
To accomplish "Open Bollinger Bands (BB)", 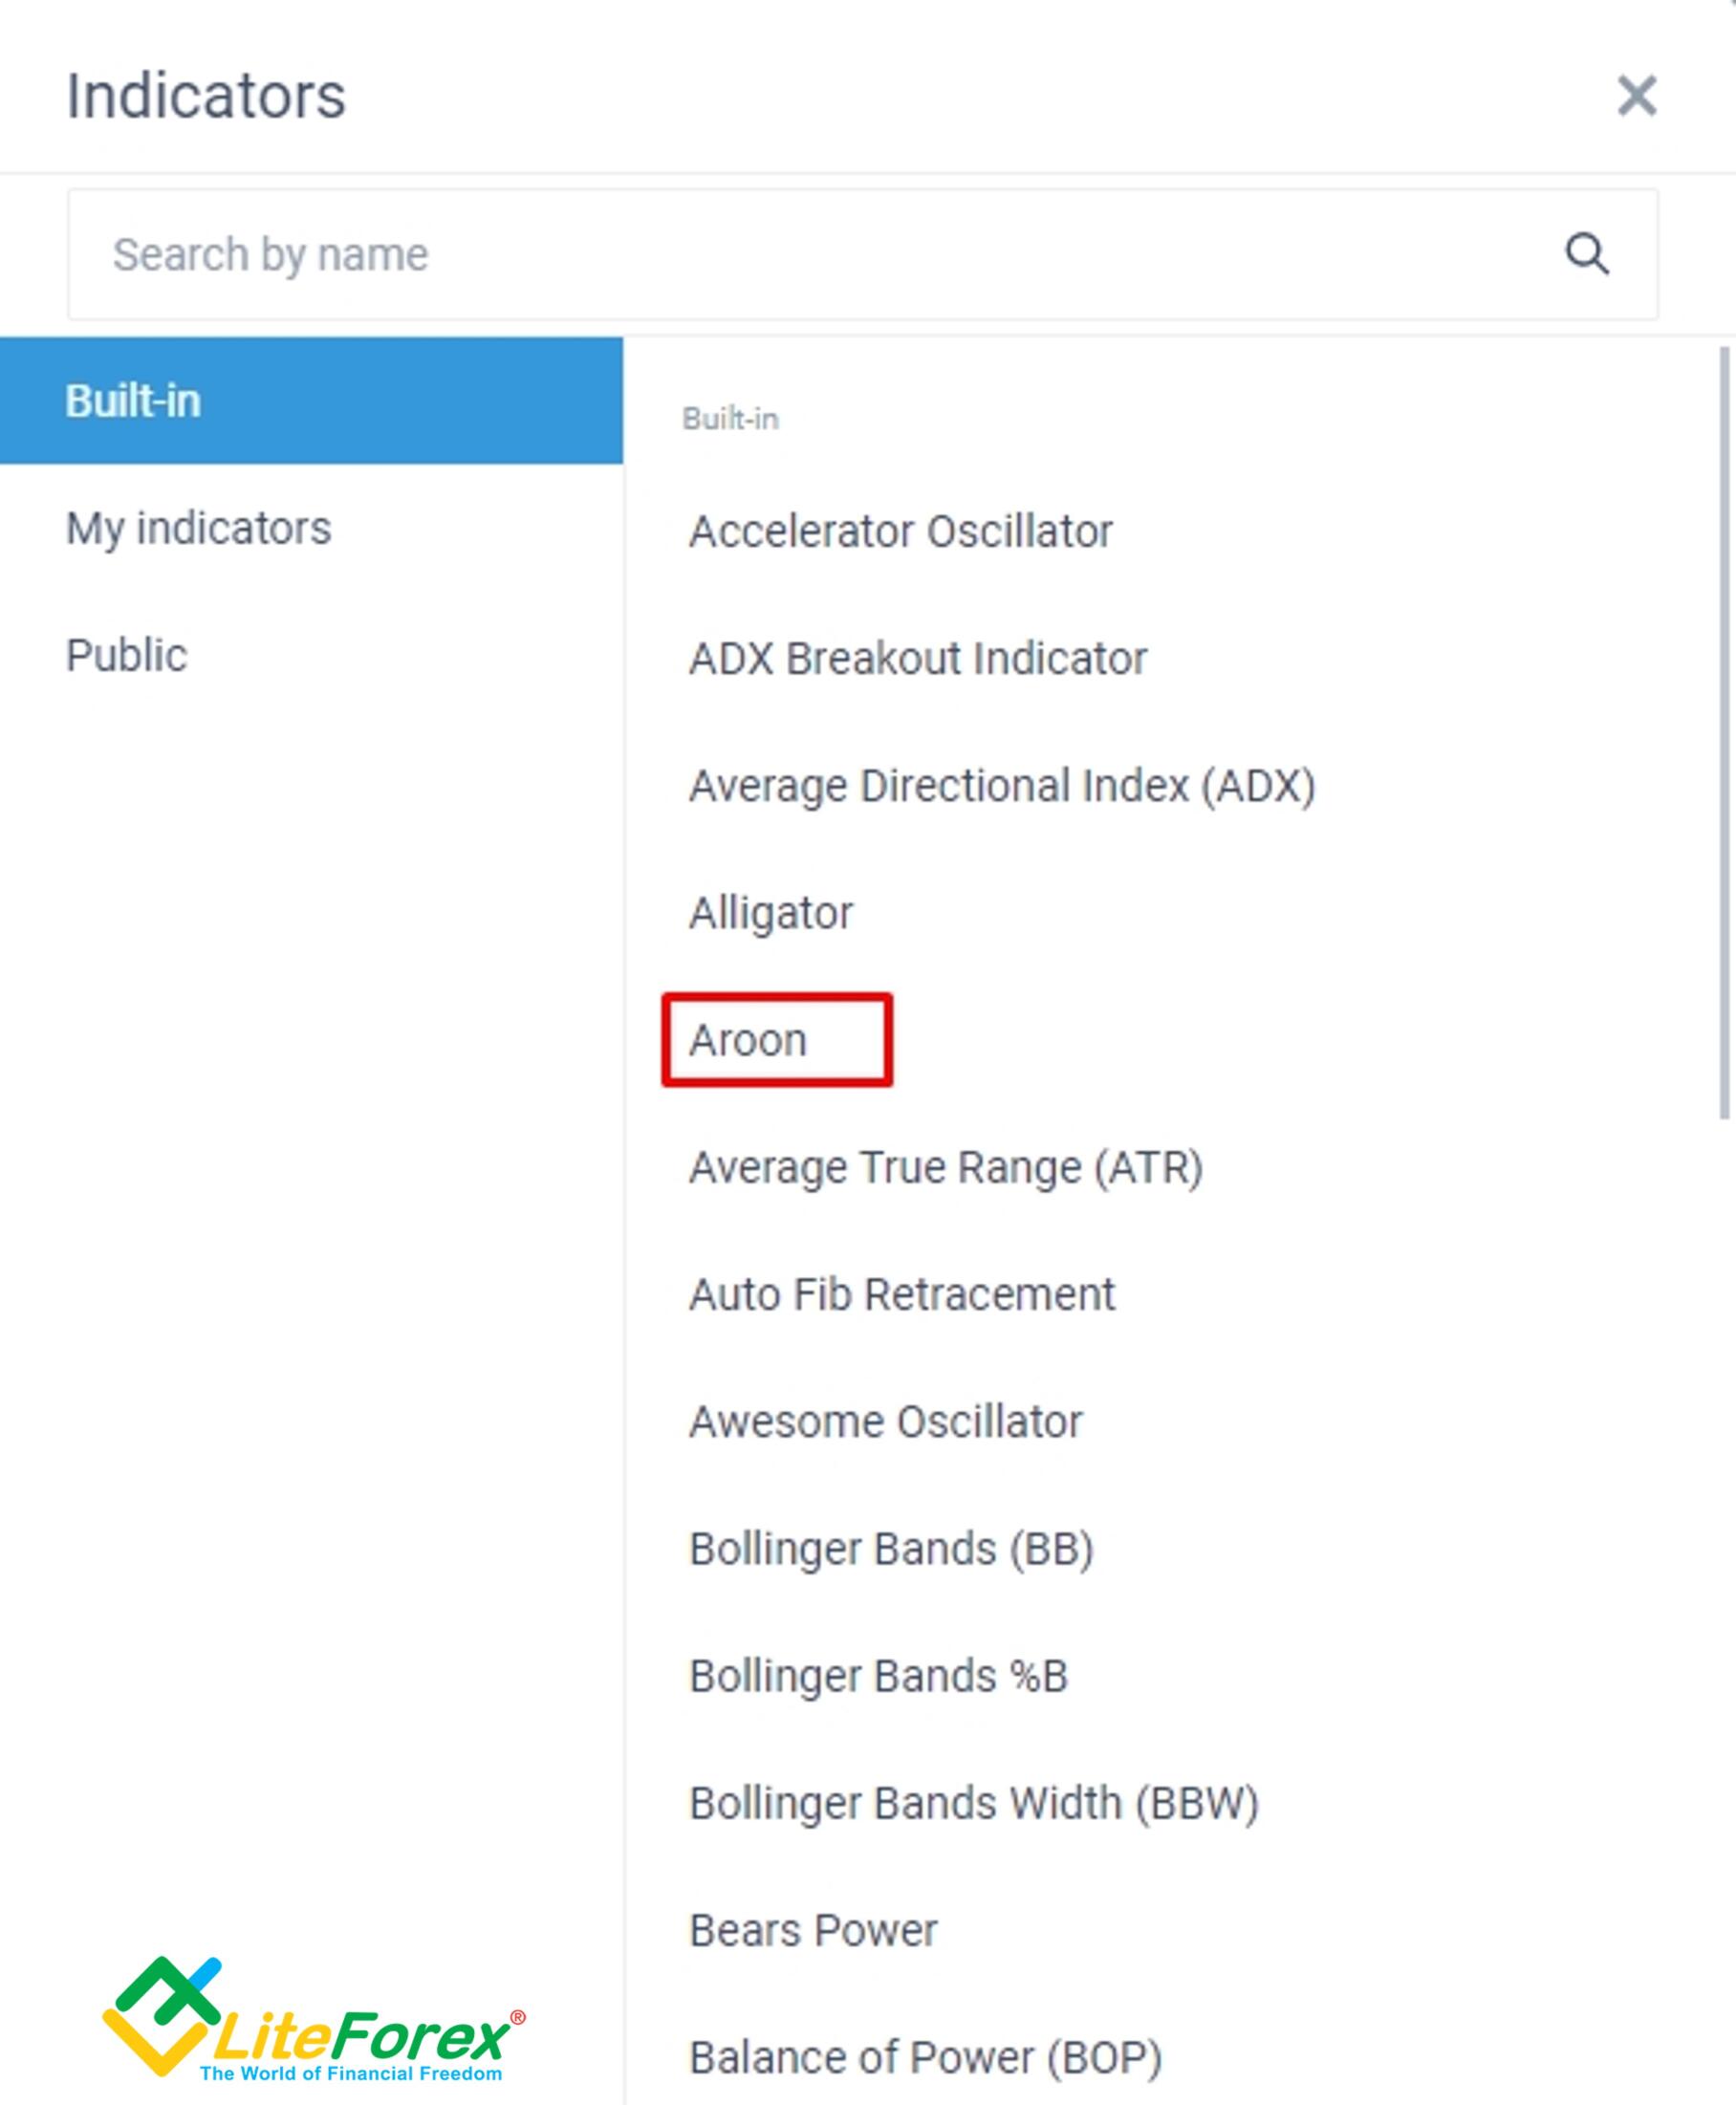I will click(893, 1548).
